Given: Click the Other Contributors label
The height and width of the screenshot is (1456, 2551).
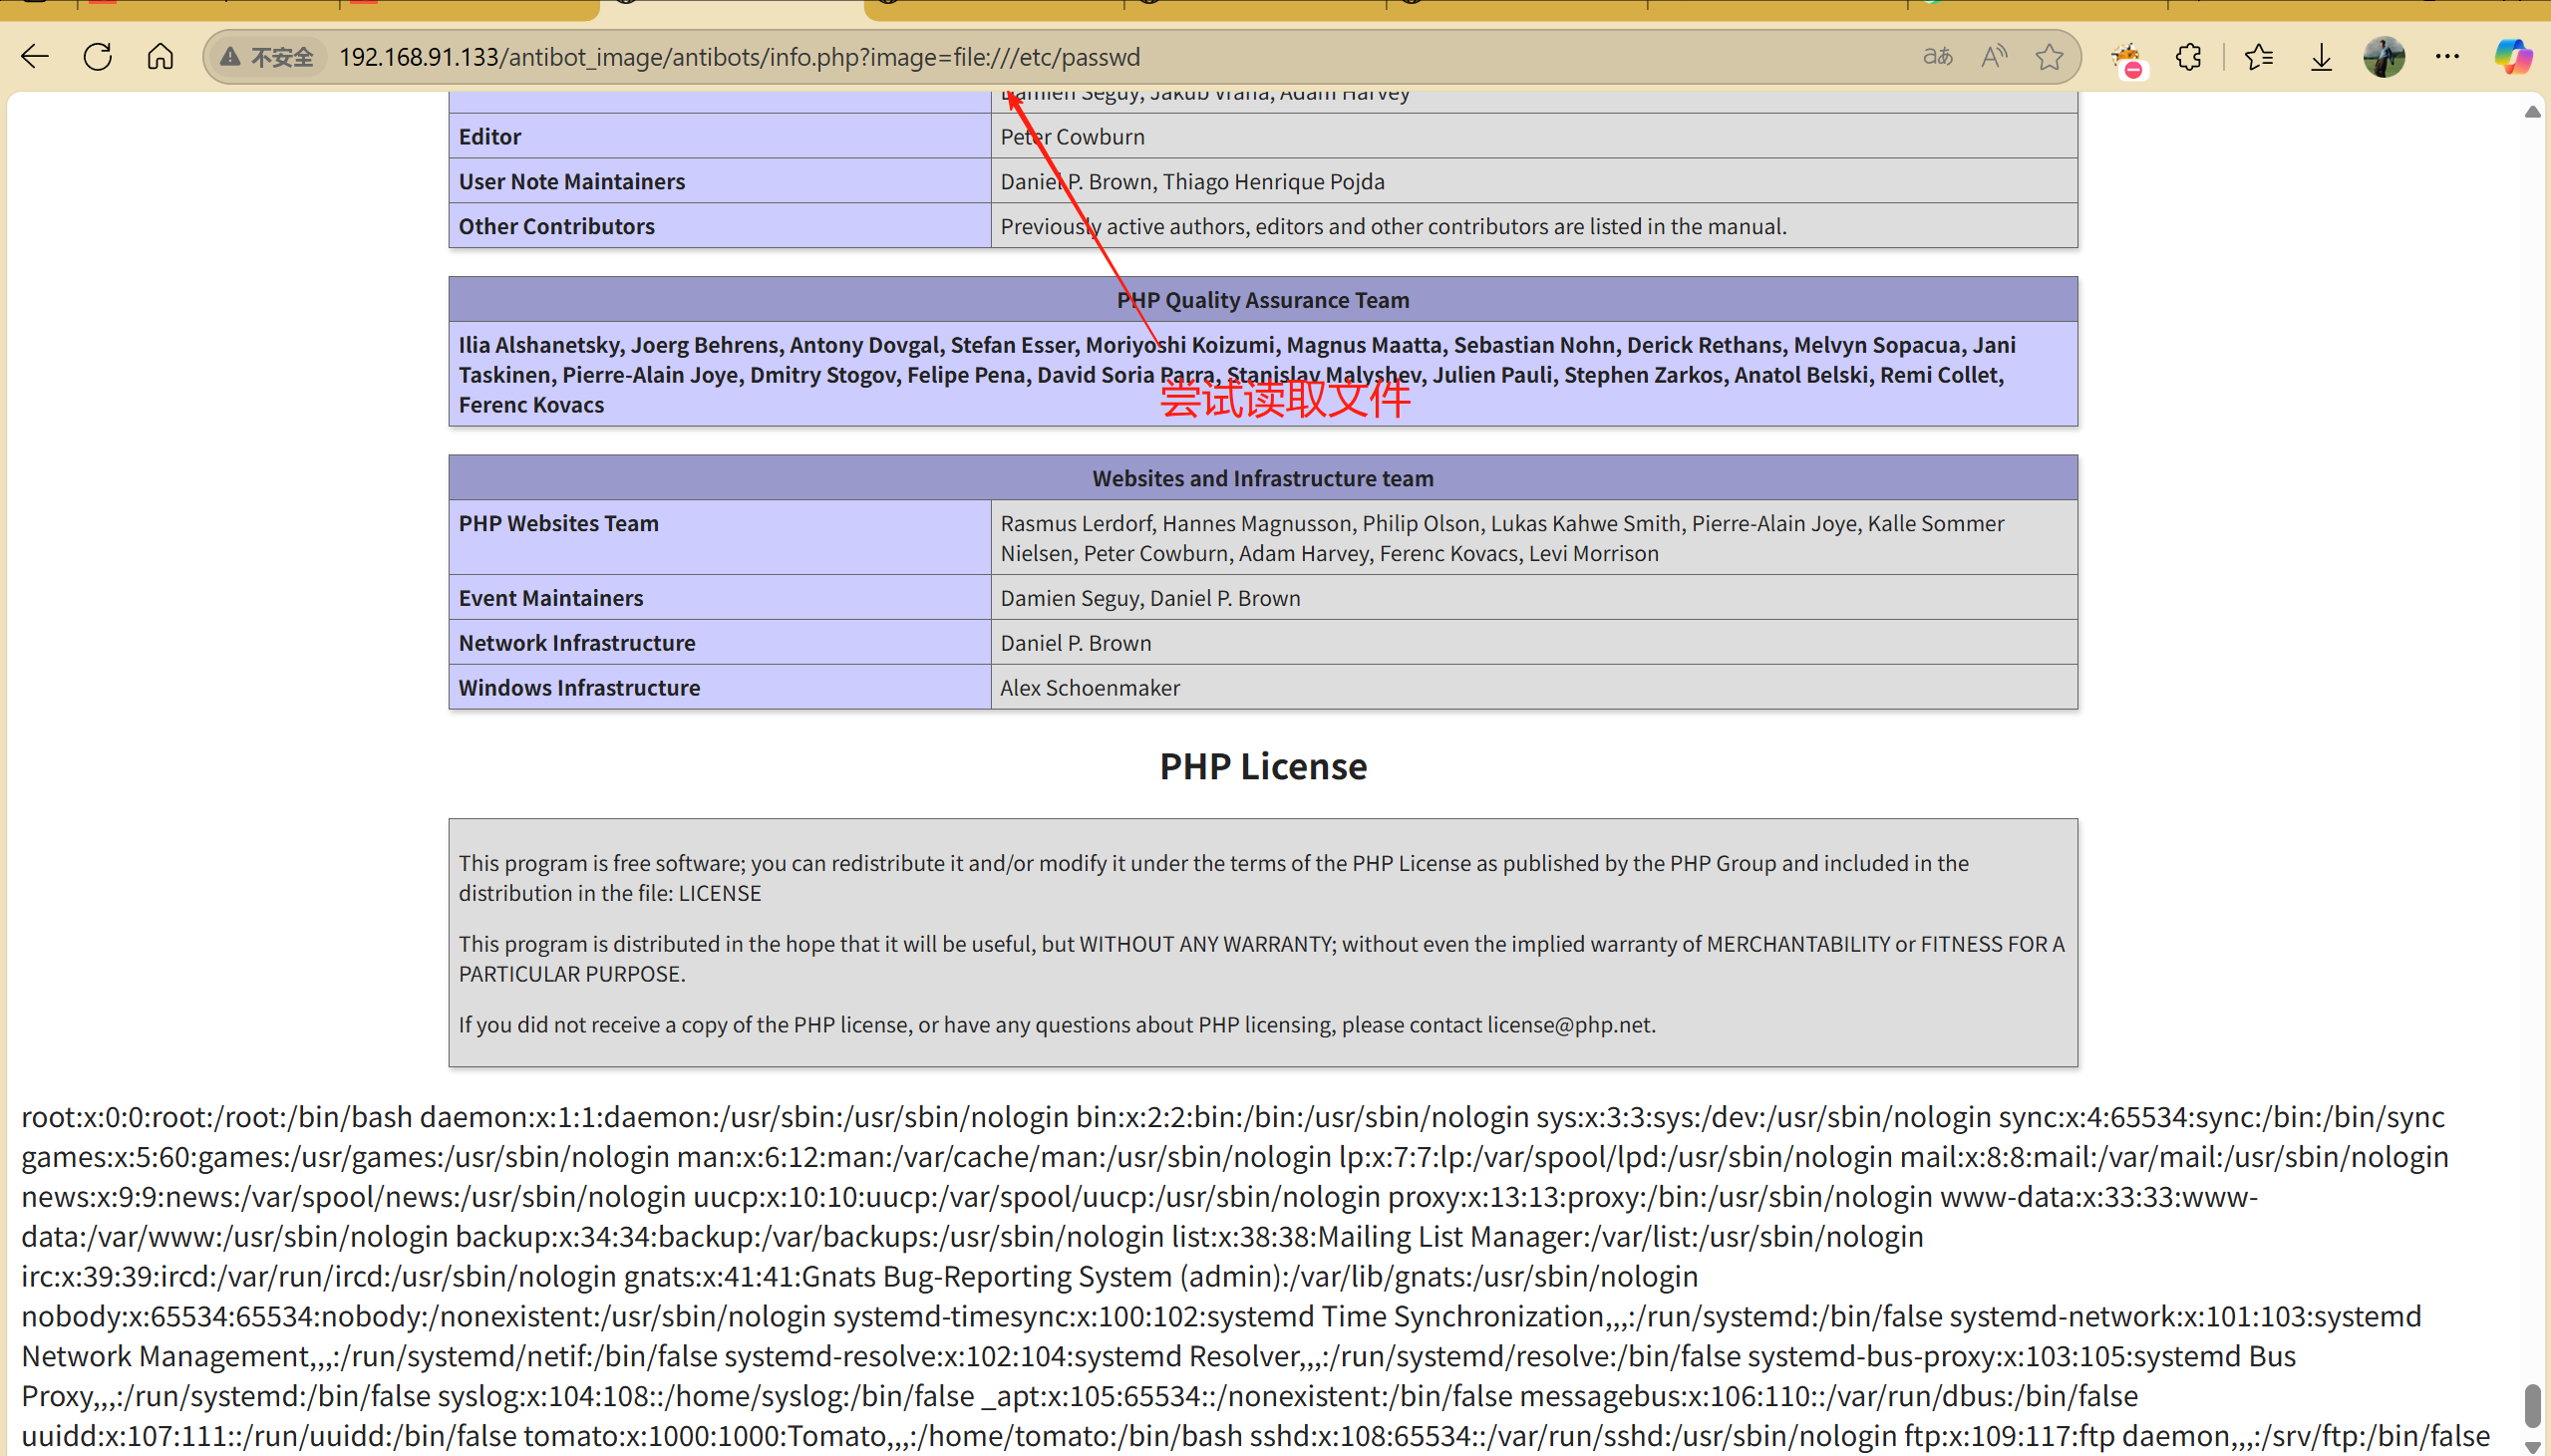Looking at the screenshot, I should click(557, 226).
